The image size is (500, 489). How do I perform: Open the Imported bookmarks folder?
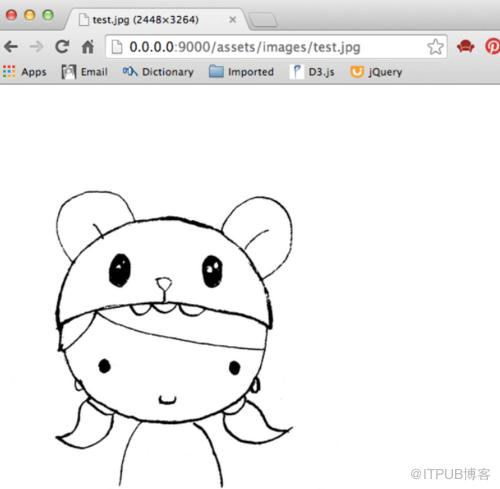tap(241, 72)
